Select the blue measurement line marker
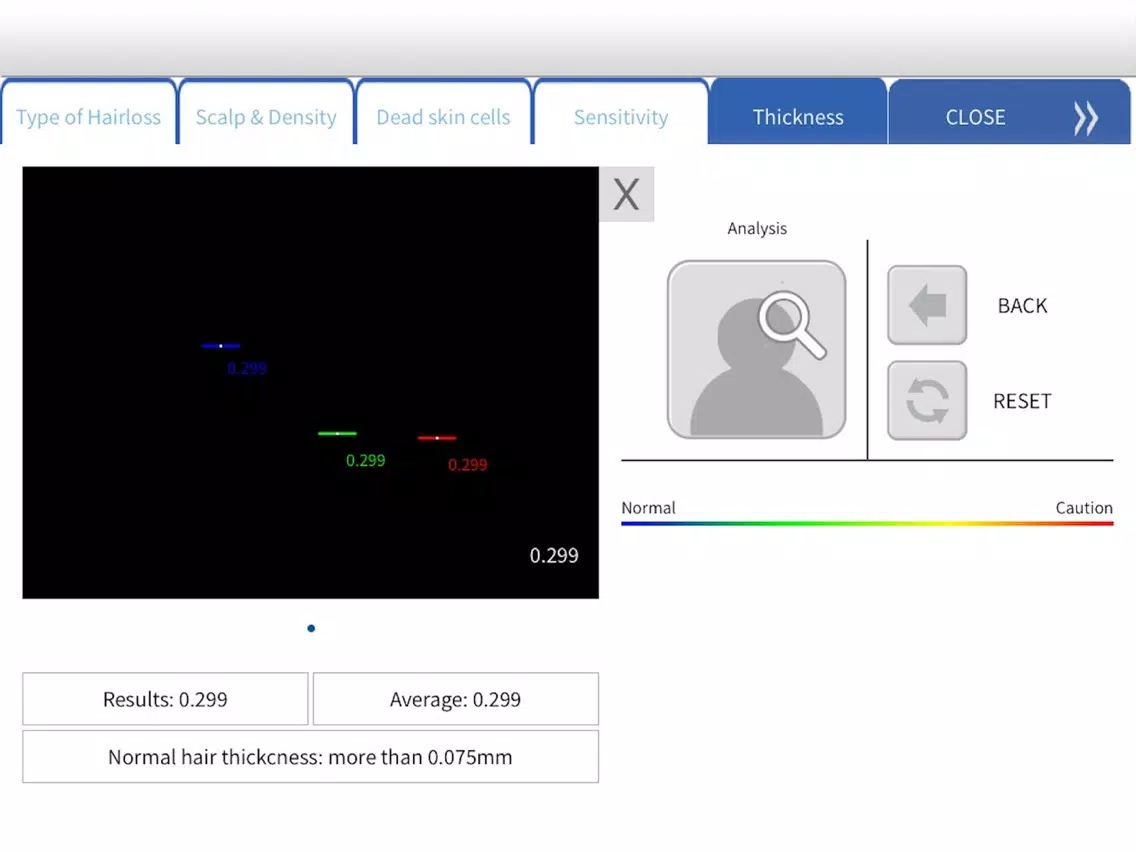The height and width of the screenshot is (852, 1136). click(221, 346)
